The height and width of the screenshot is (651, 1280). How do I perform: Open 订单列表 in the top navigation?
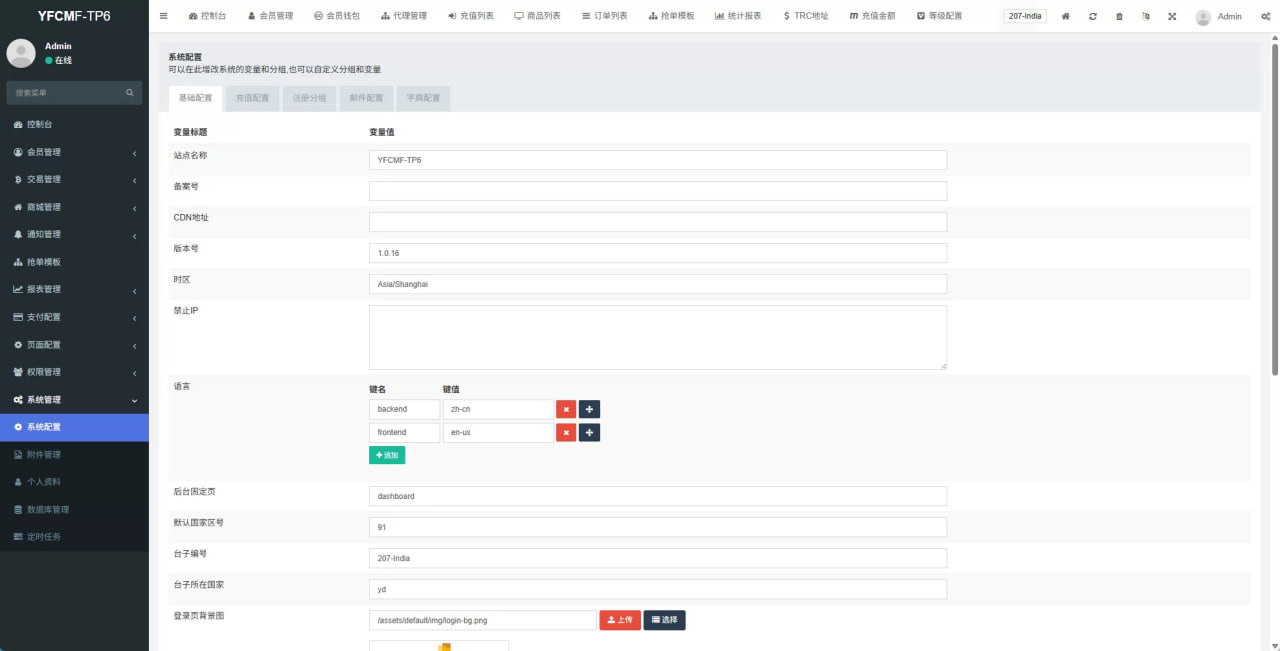605,16
